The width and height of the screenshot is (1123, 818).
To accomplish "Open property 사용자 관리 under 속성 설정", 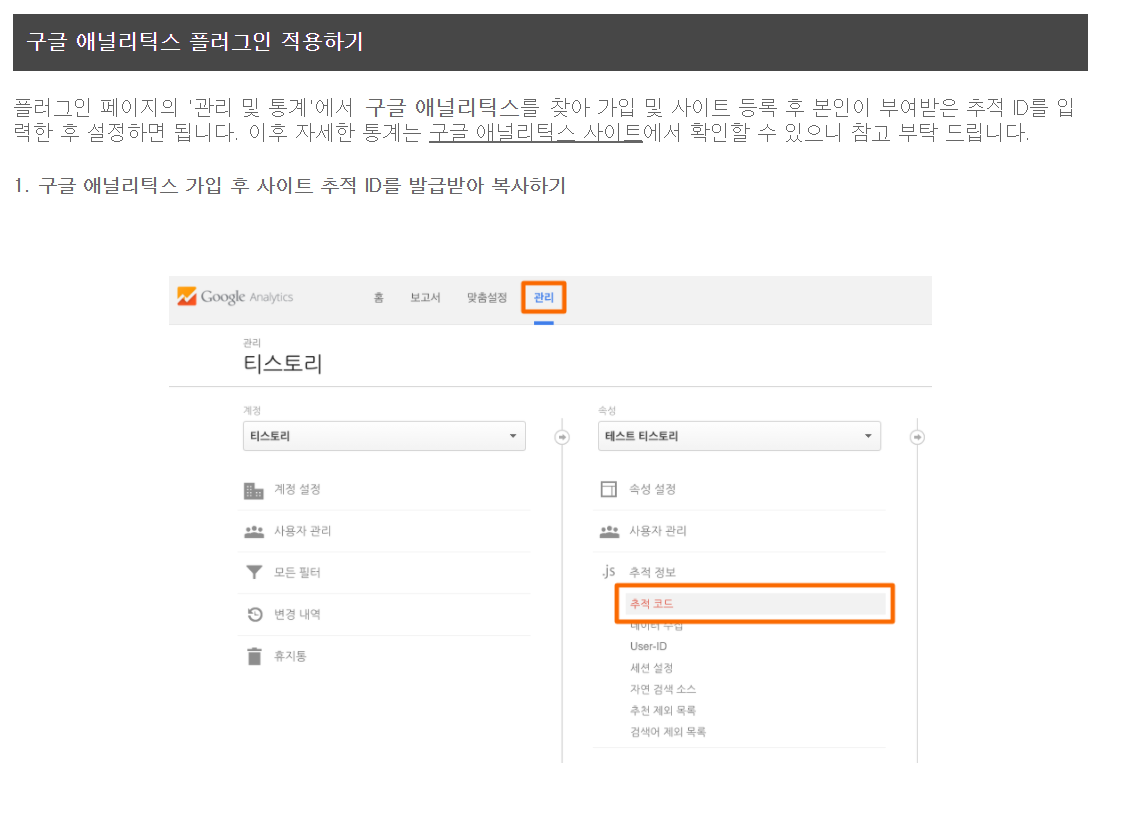I will [x=657, y=531].
